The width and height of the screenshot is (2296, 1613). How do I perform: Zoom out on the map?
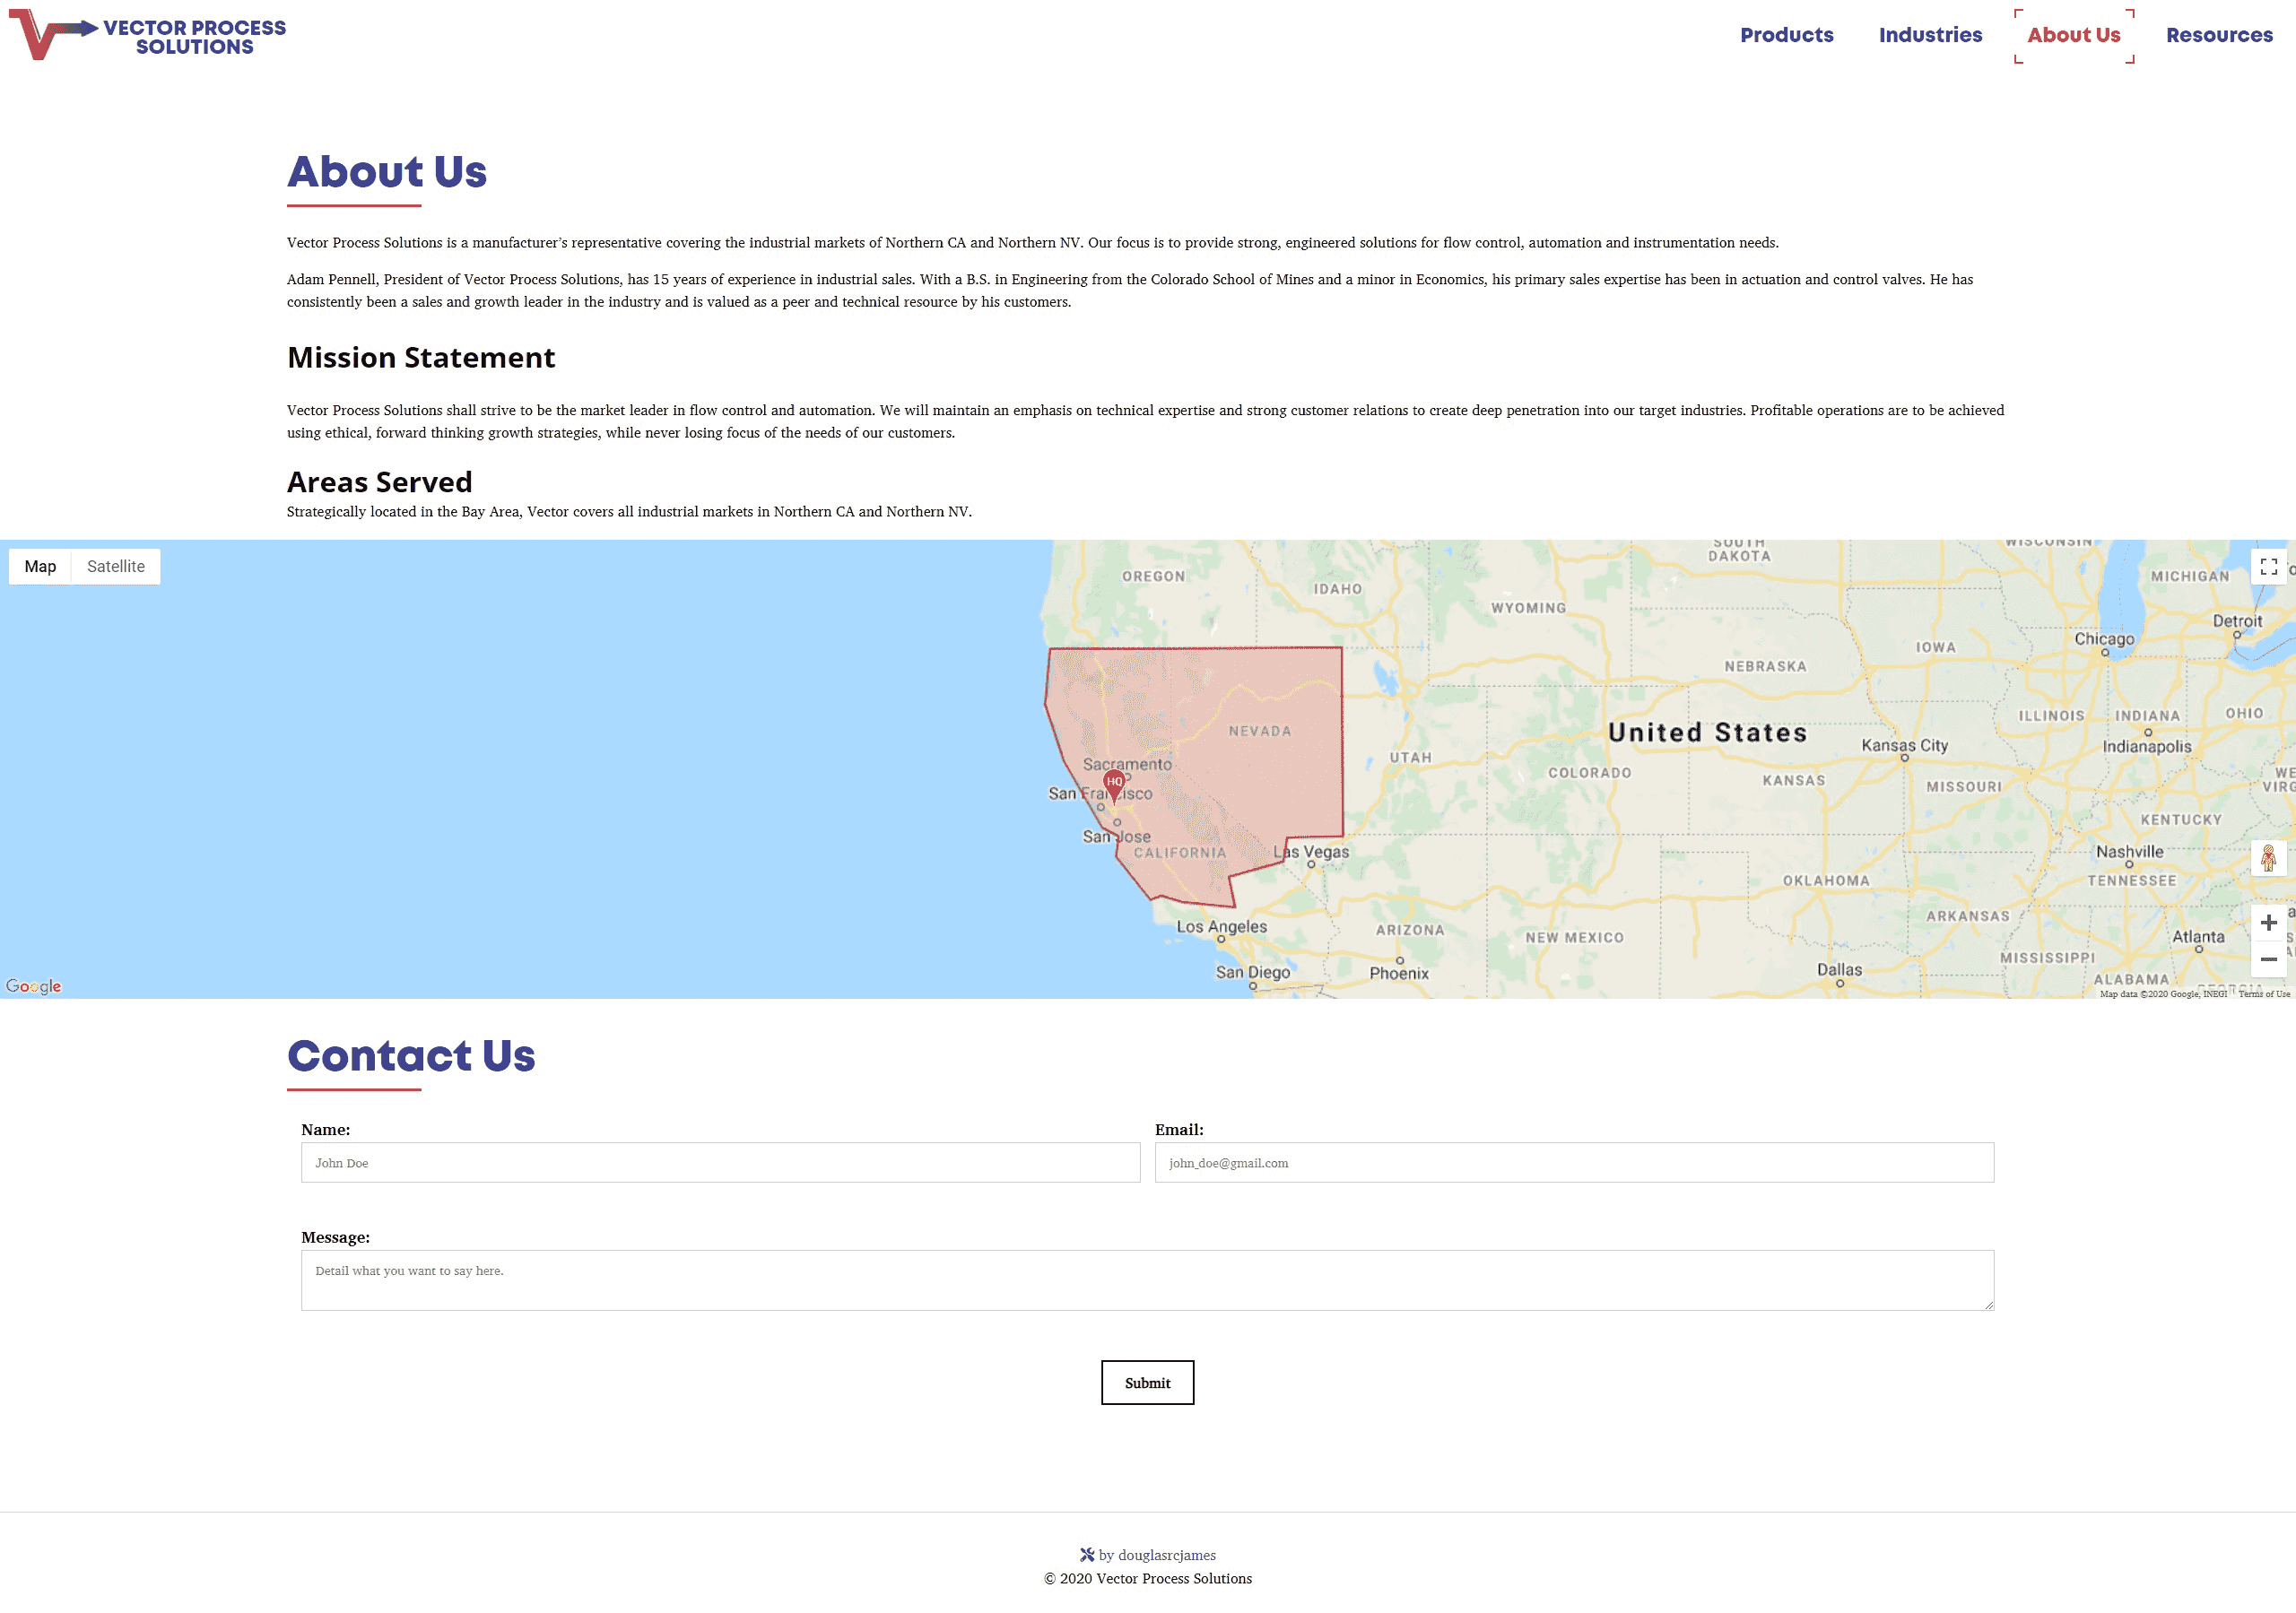pos(2268,959)
